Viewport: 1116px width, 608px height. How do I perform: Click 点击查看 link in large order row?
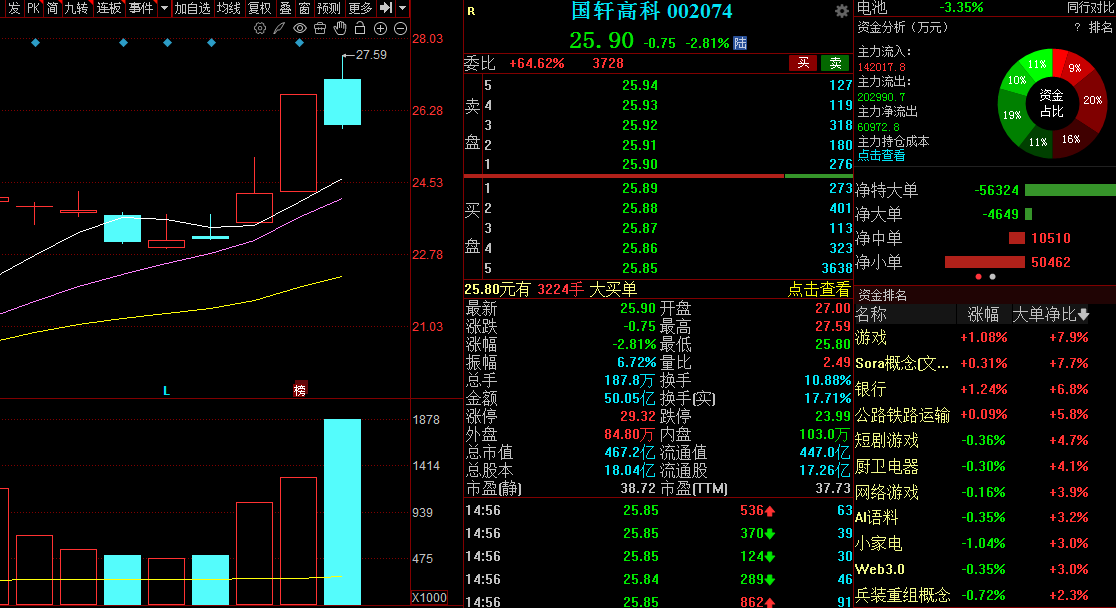(818, 289)
